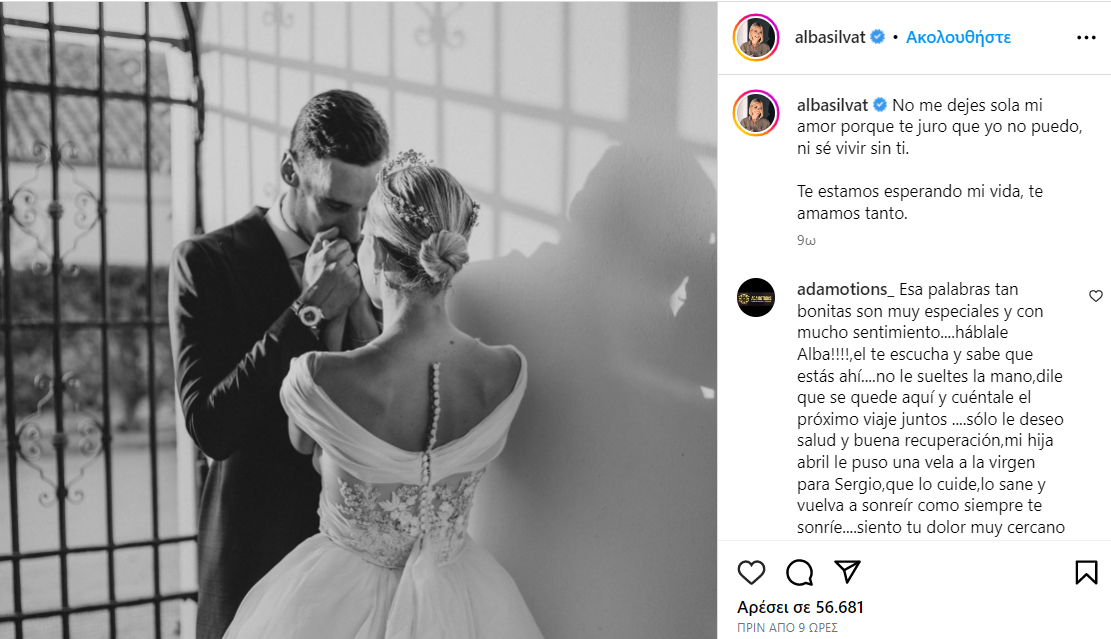1111x639 pixels.
Task: Share post via paper plane icon
Action: tap(847, 572)
